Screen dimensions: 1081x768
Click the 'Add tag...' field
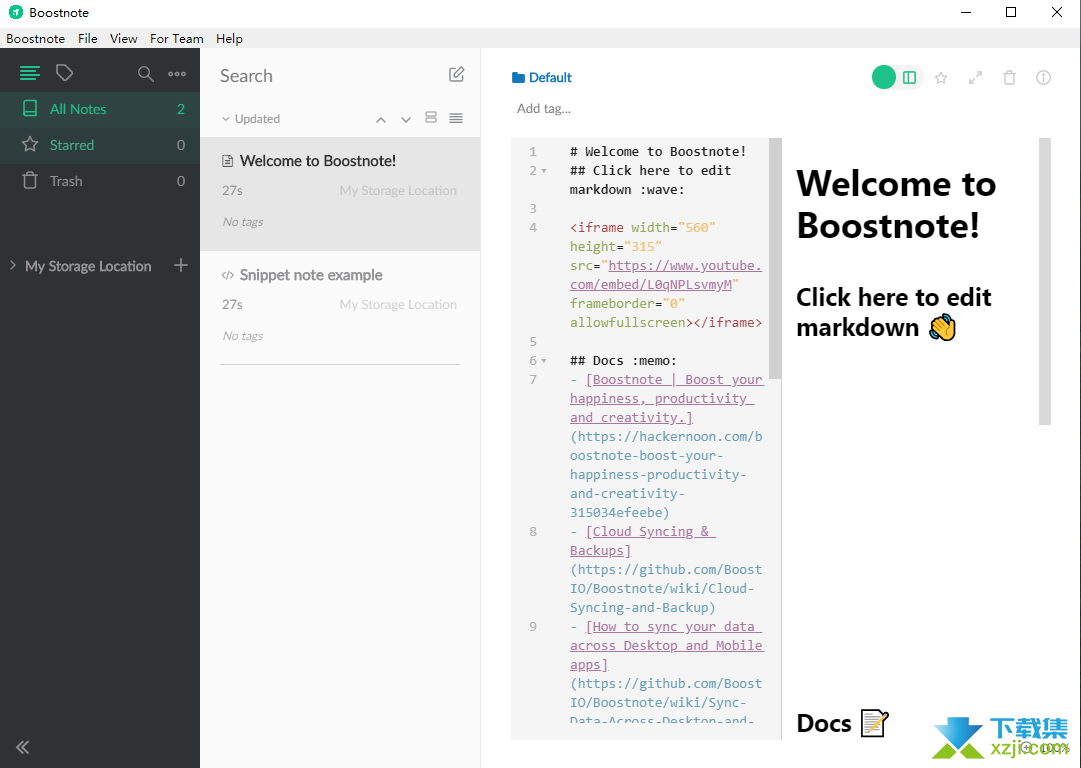[544, 108]
